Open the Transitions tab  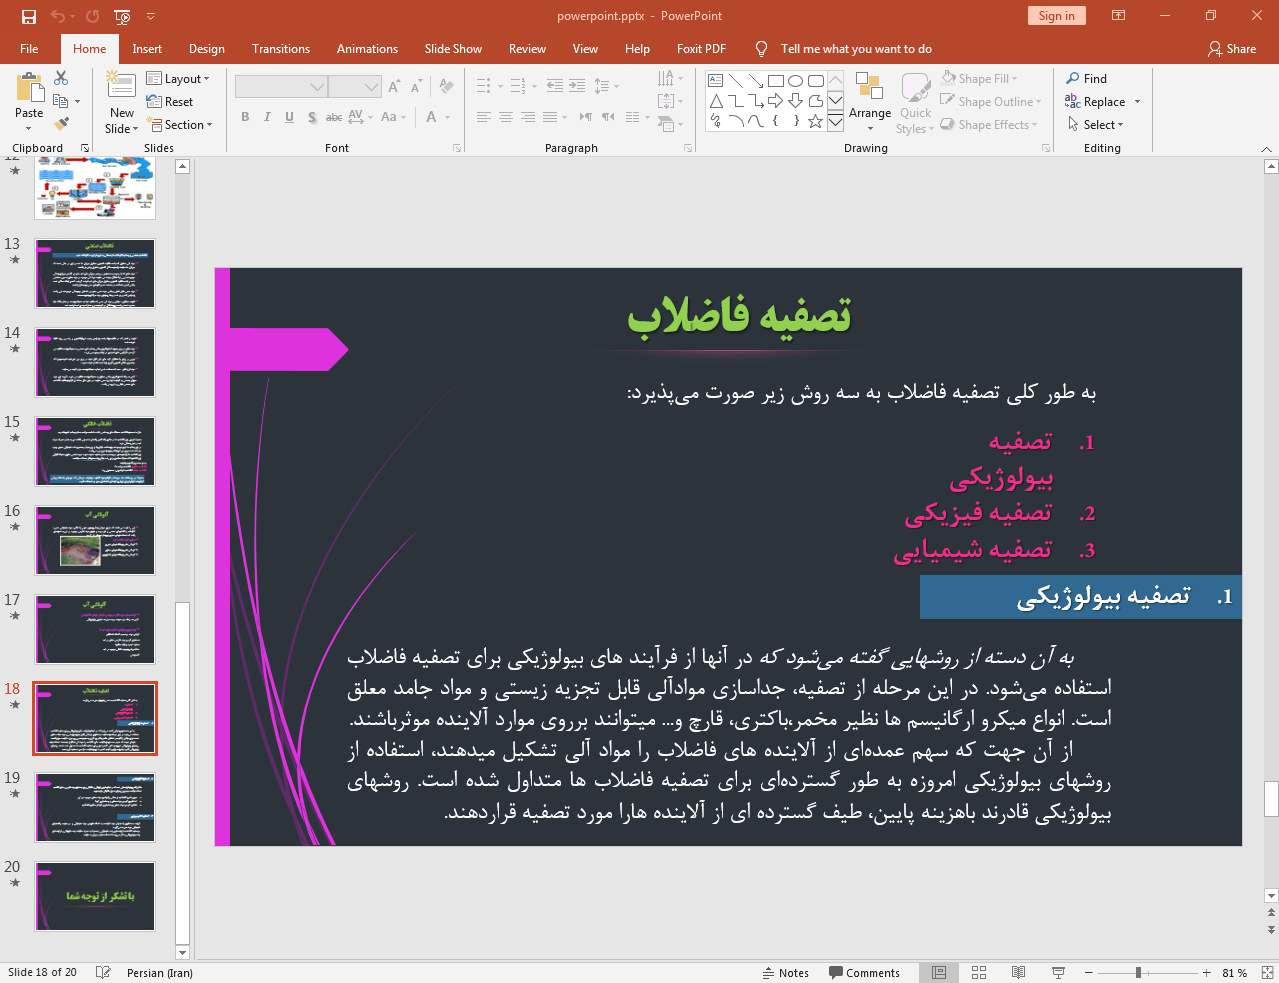[281, 49]
